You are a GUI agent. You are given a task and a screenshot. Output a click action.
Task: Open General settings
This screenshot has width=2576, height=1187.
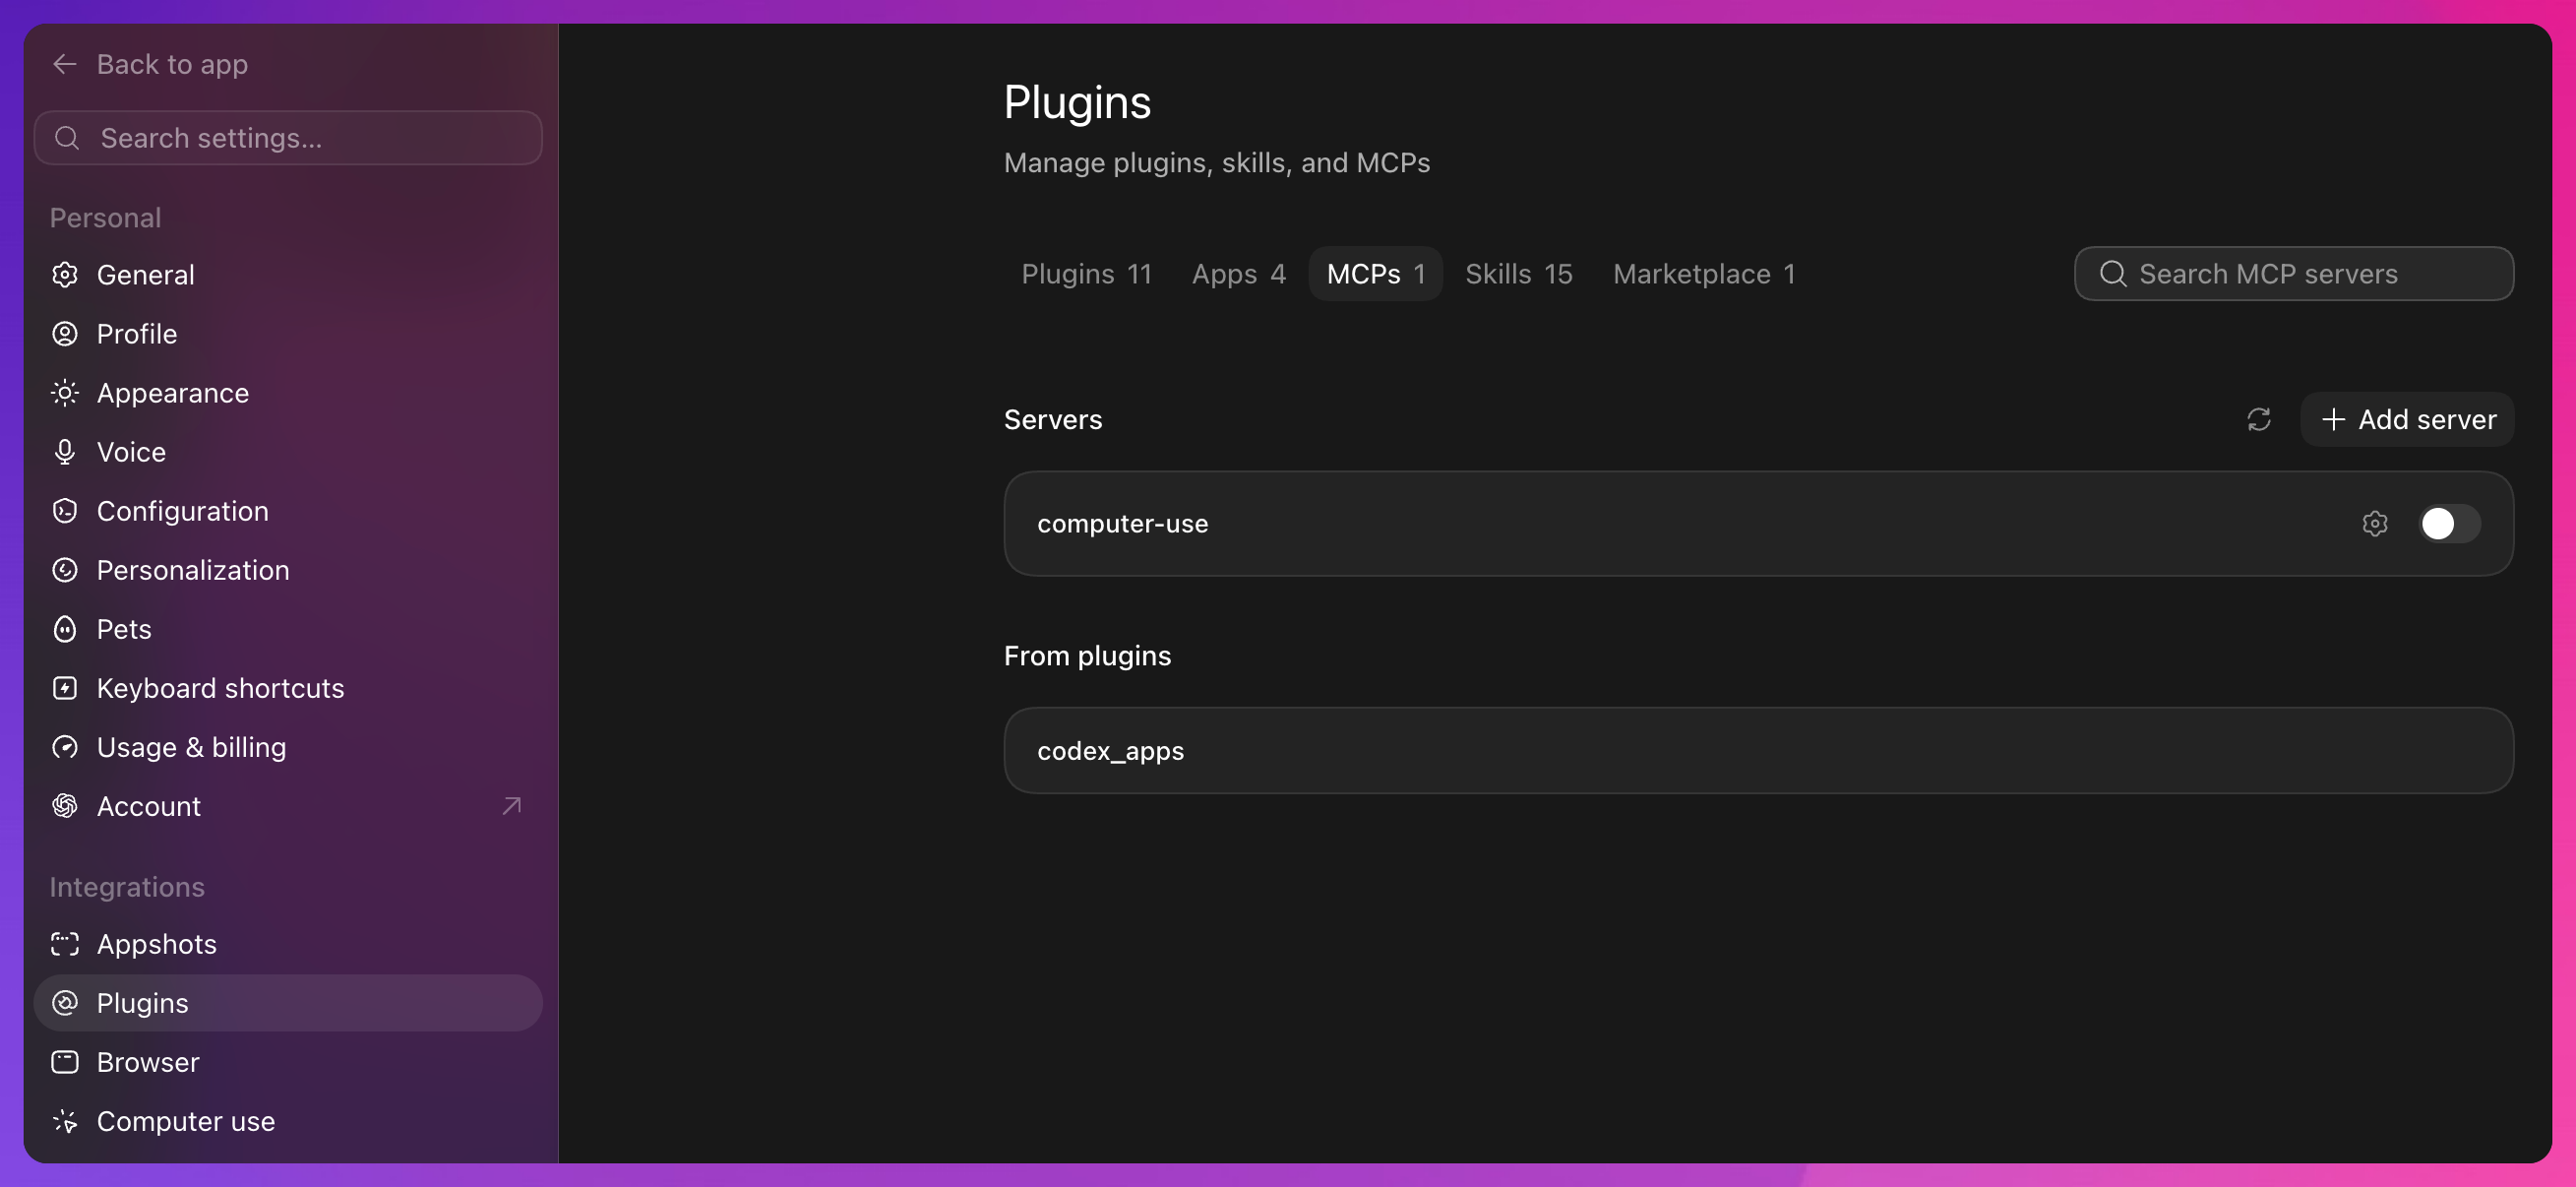coord(288,275)
